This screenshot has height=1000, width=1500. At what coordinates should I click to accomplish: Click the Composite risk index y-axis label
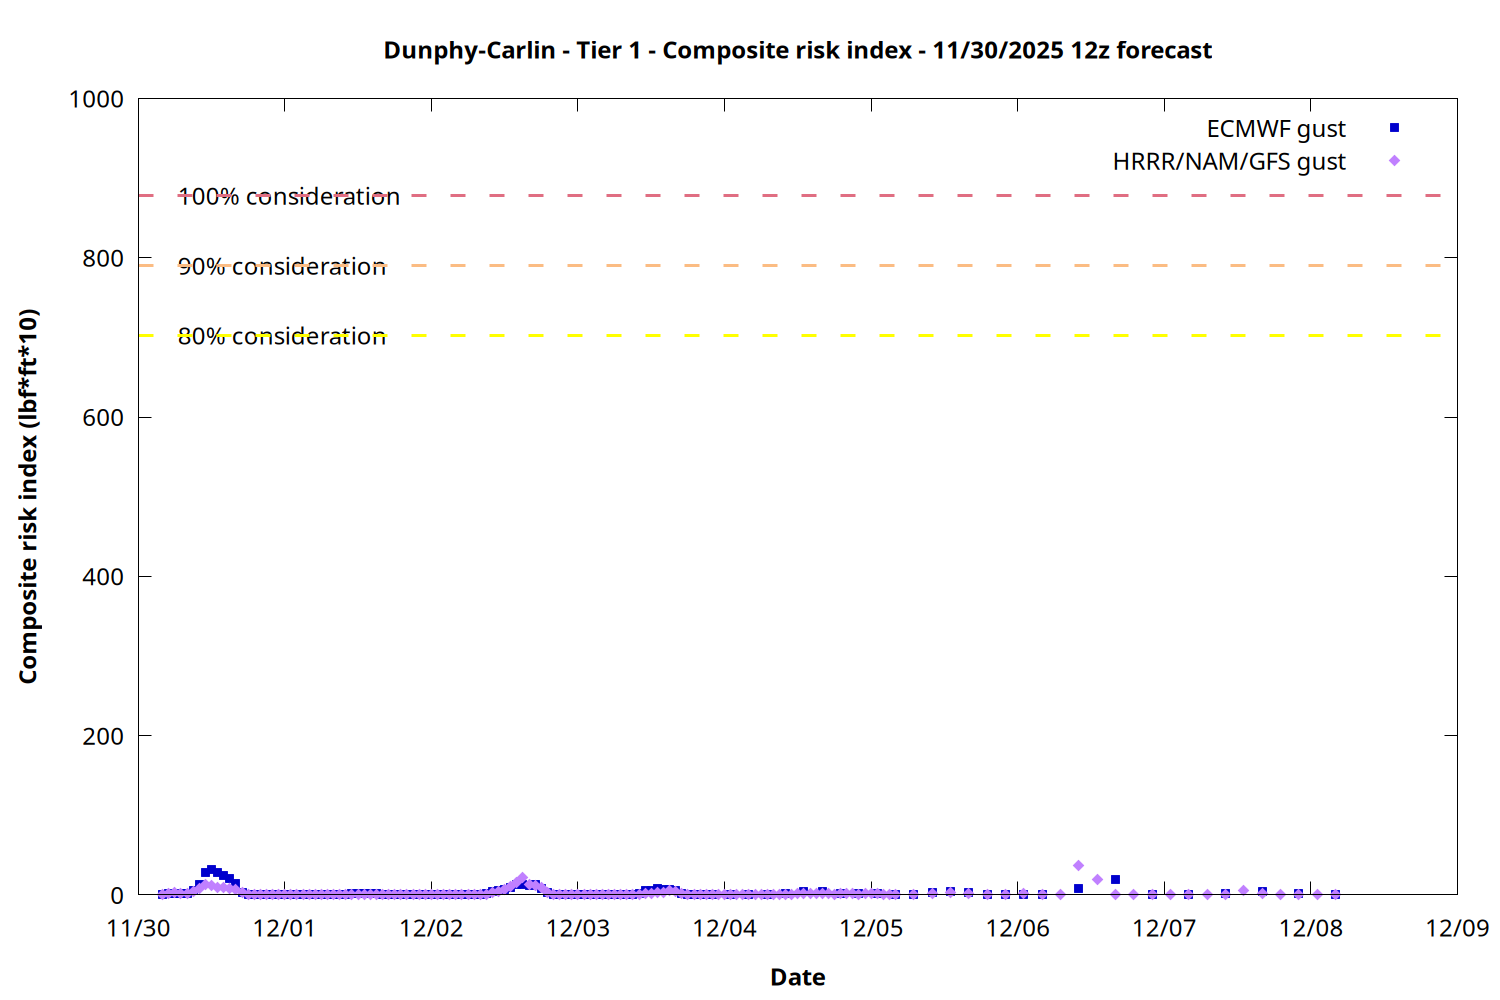28,496
